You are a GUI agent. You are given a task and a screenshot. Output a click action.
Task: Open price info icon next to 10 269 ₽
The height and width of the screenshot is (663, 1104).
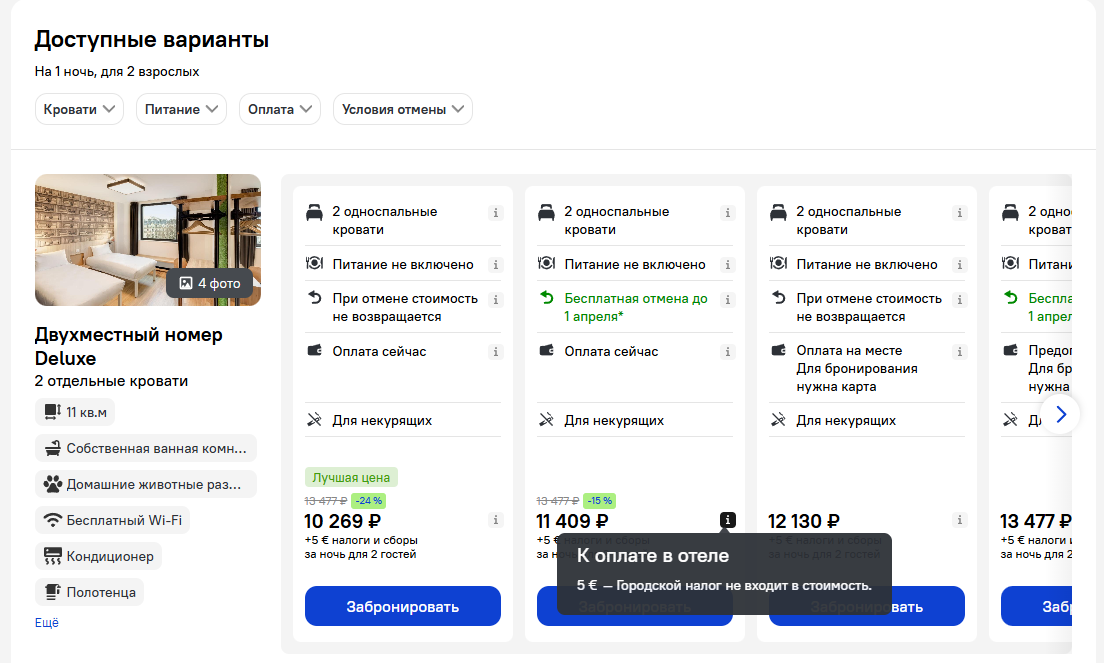tap(496, 520)
